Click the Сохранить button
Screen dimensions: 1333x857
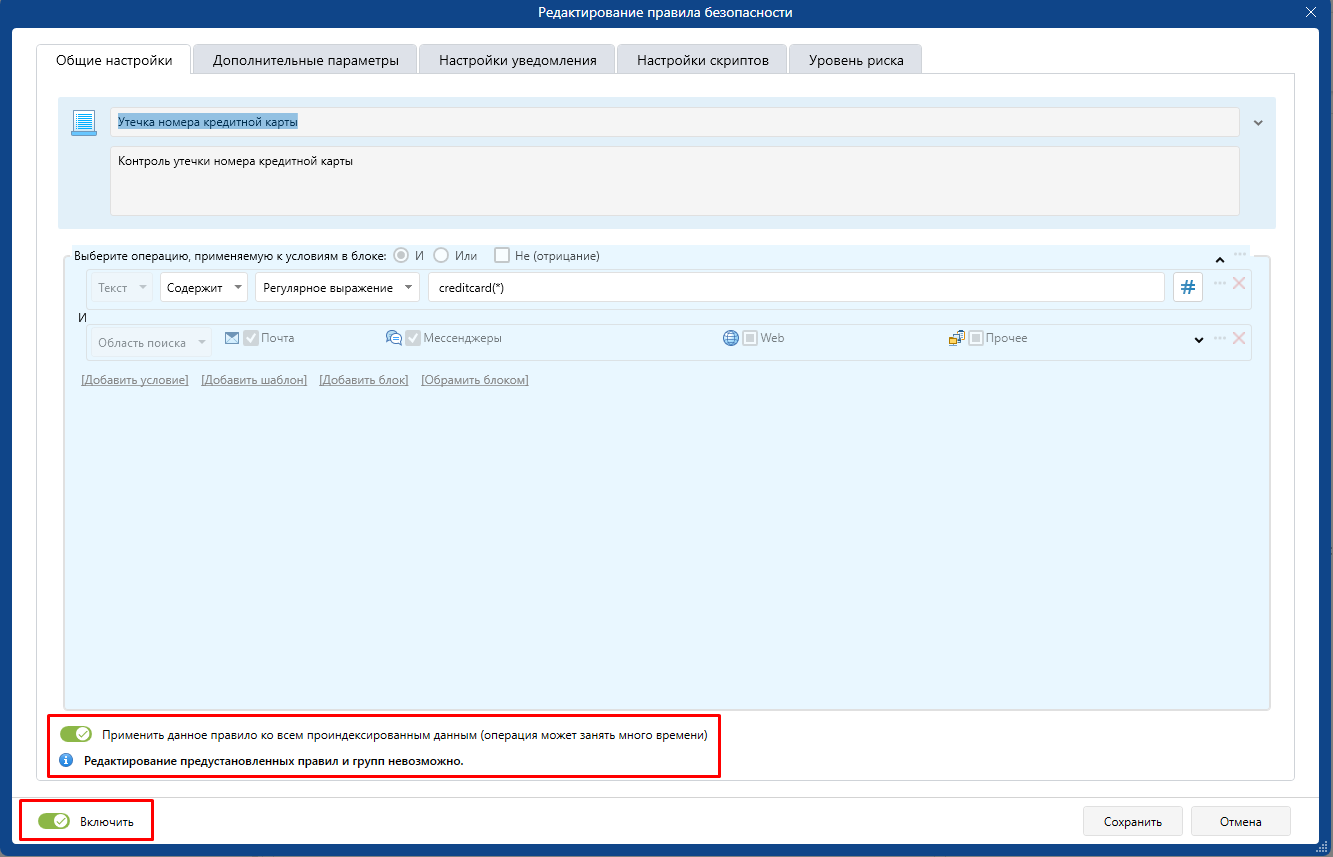[1133, 821]
